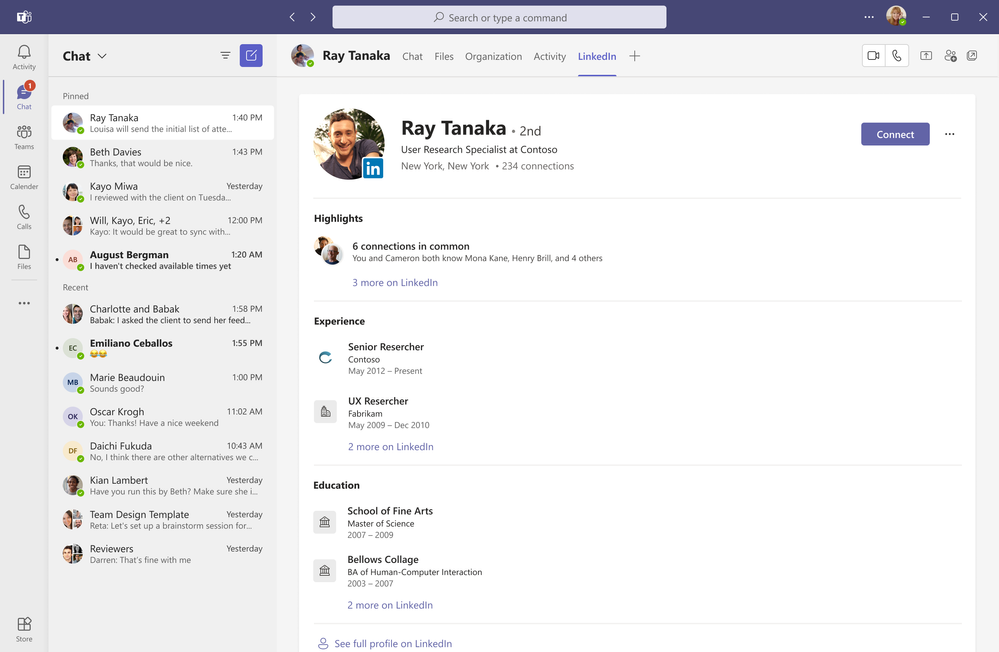This screenshot has width=999, height=652.
Task: Click the Contoso company logo icon
Action: tap(325, 358)
